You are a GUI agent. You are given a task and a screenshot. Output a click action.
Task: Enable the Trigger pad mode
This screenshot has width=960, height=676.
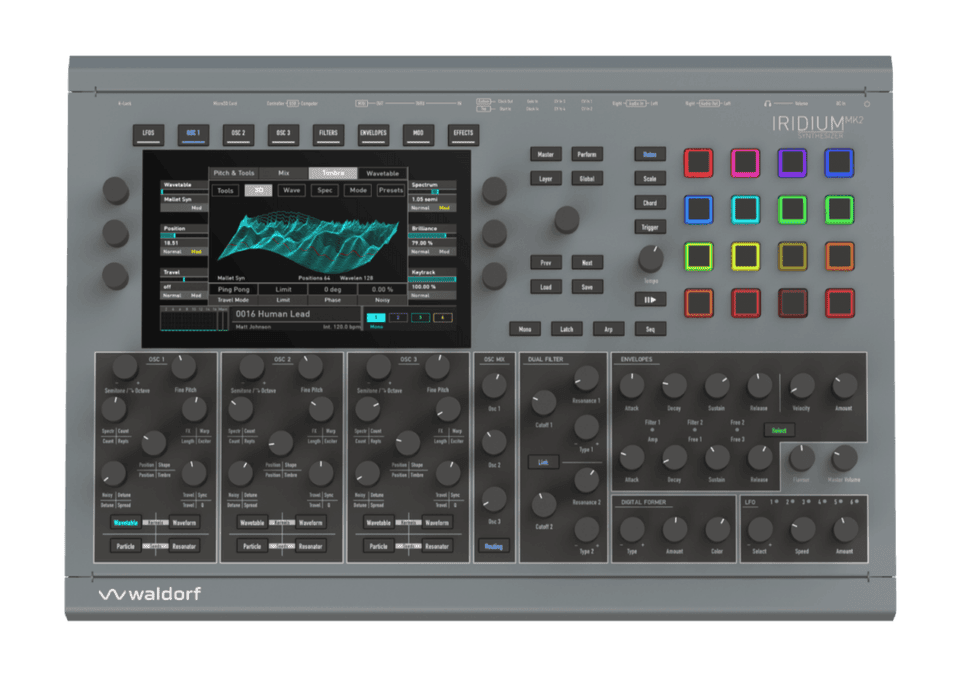650,227
